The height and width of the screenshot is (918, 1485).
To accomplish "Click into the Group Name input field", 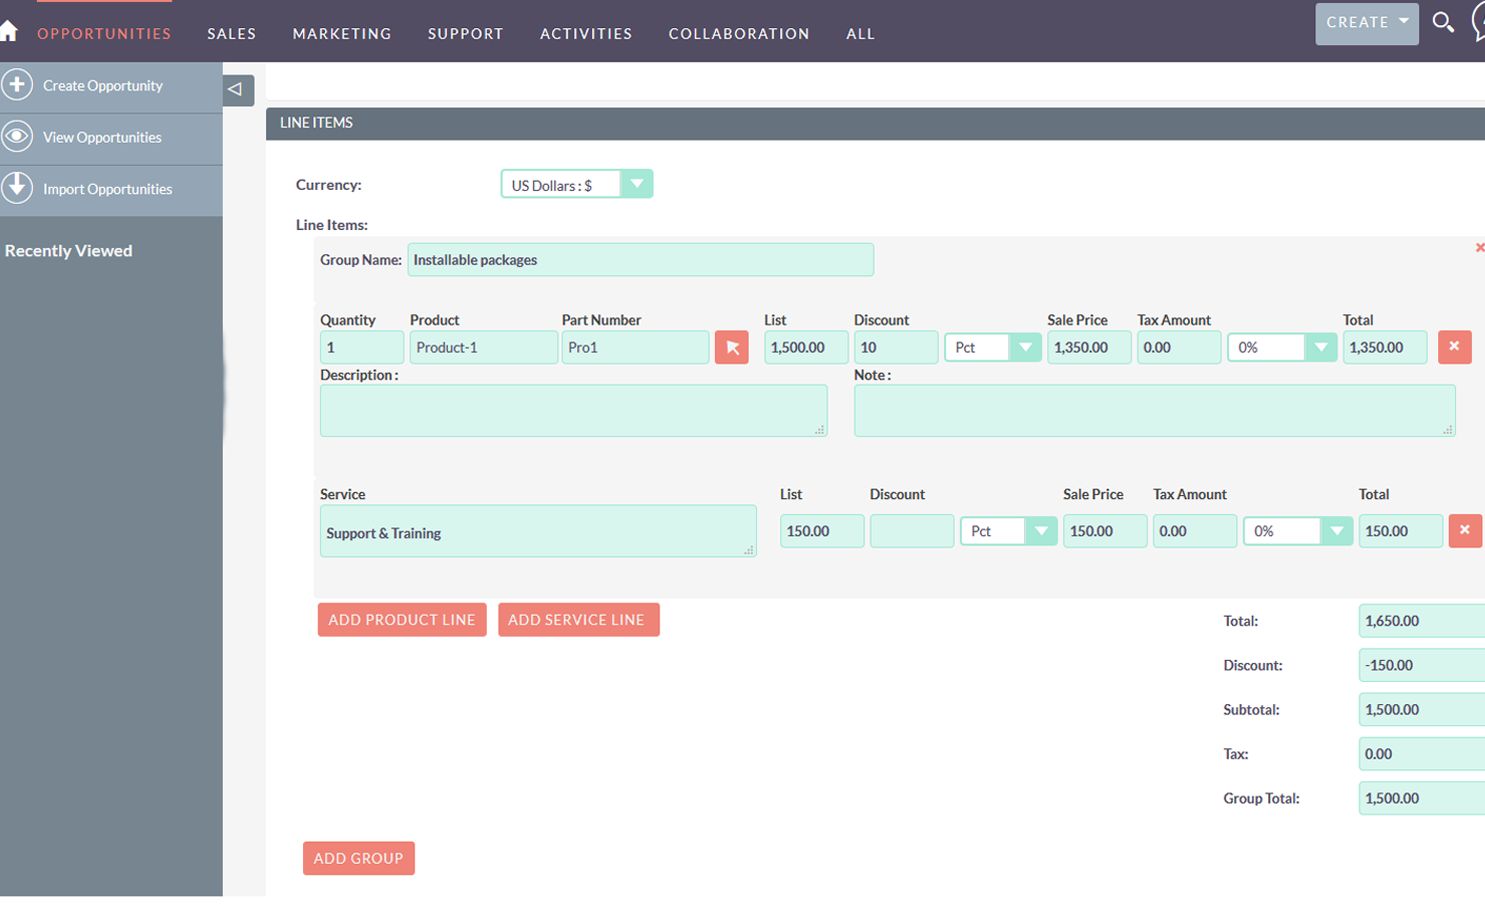I will coord(640,260).
